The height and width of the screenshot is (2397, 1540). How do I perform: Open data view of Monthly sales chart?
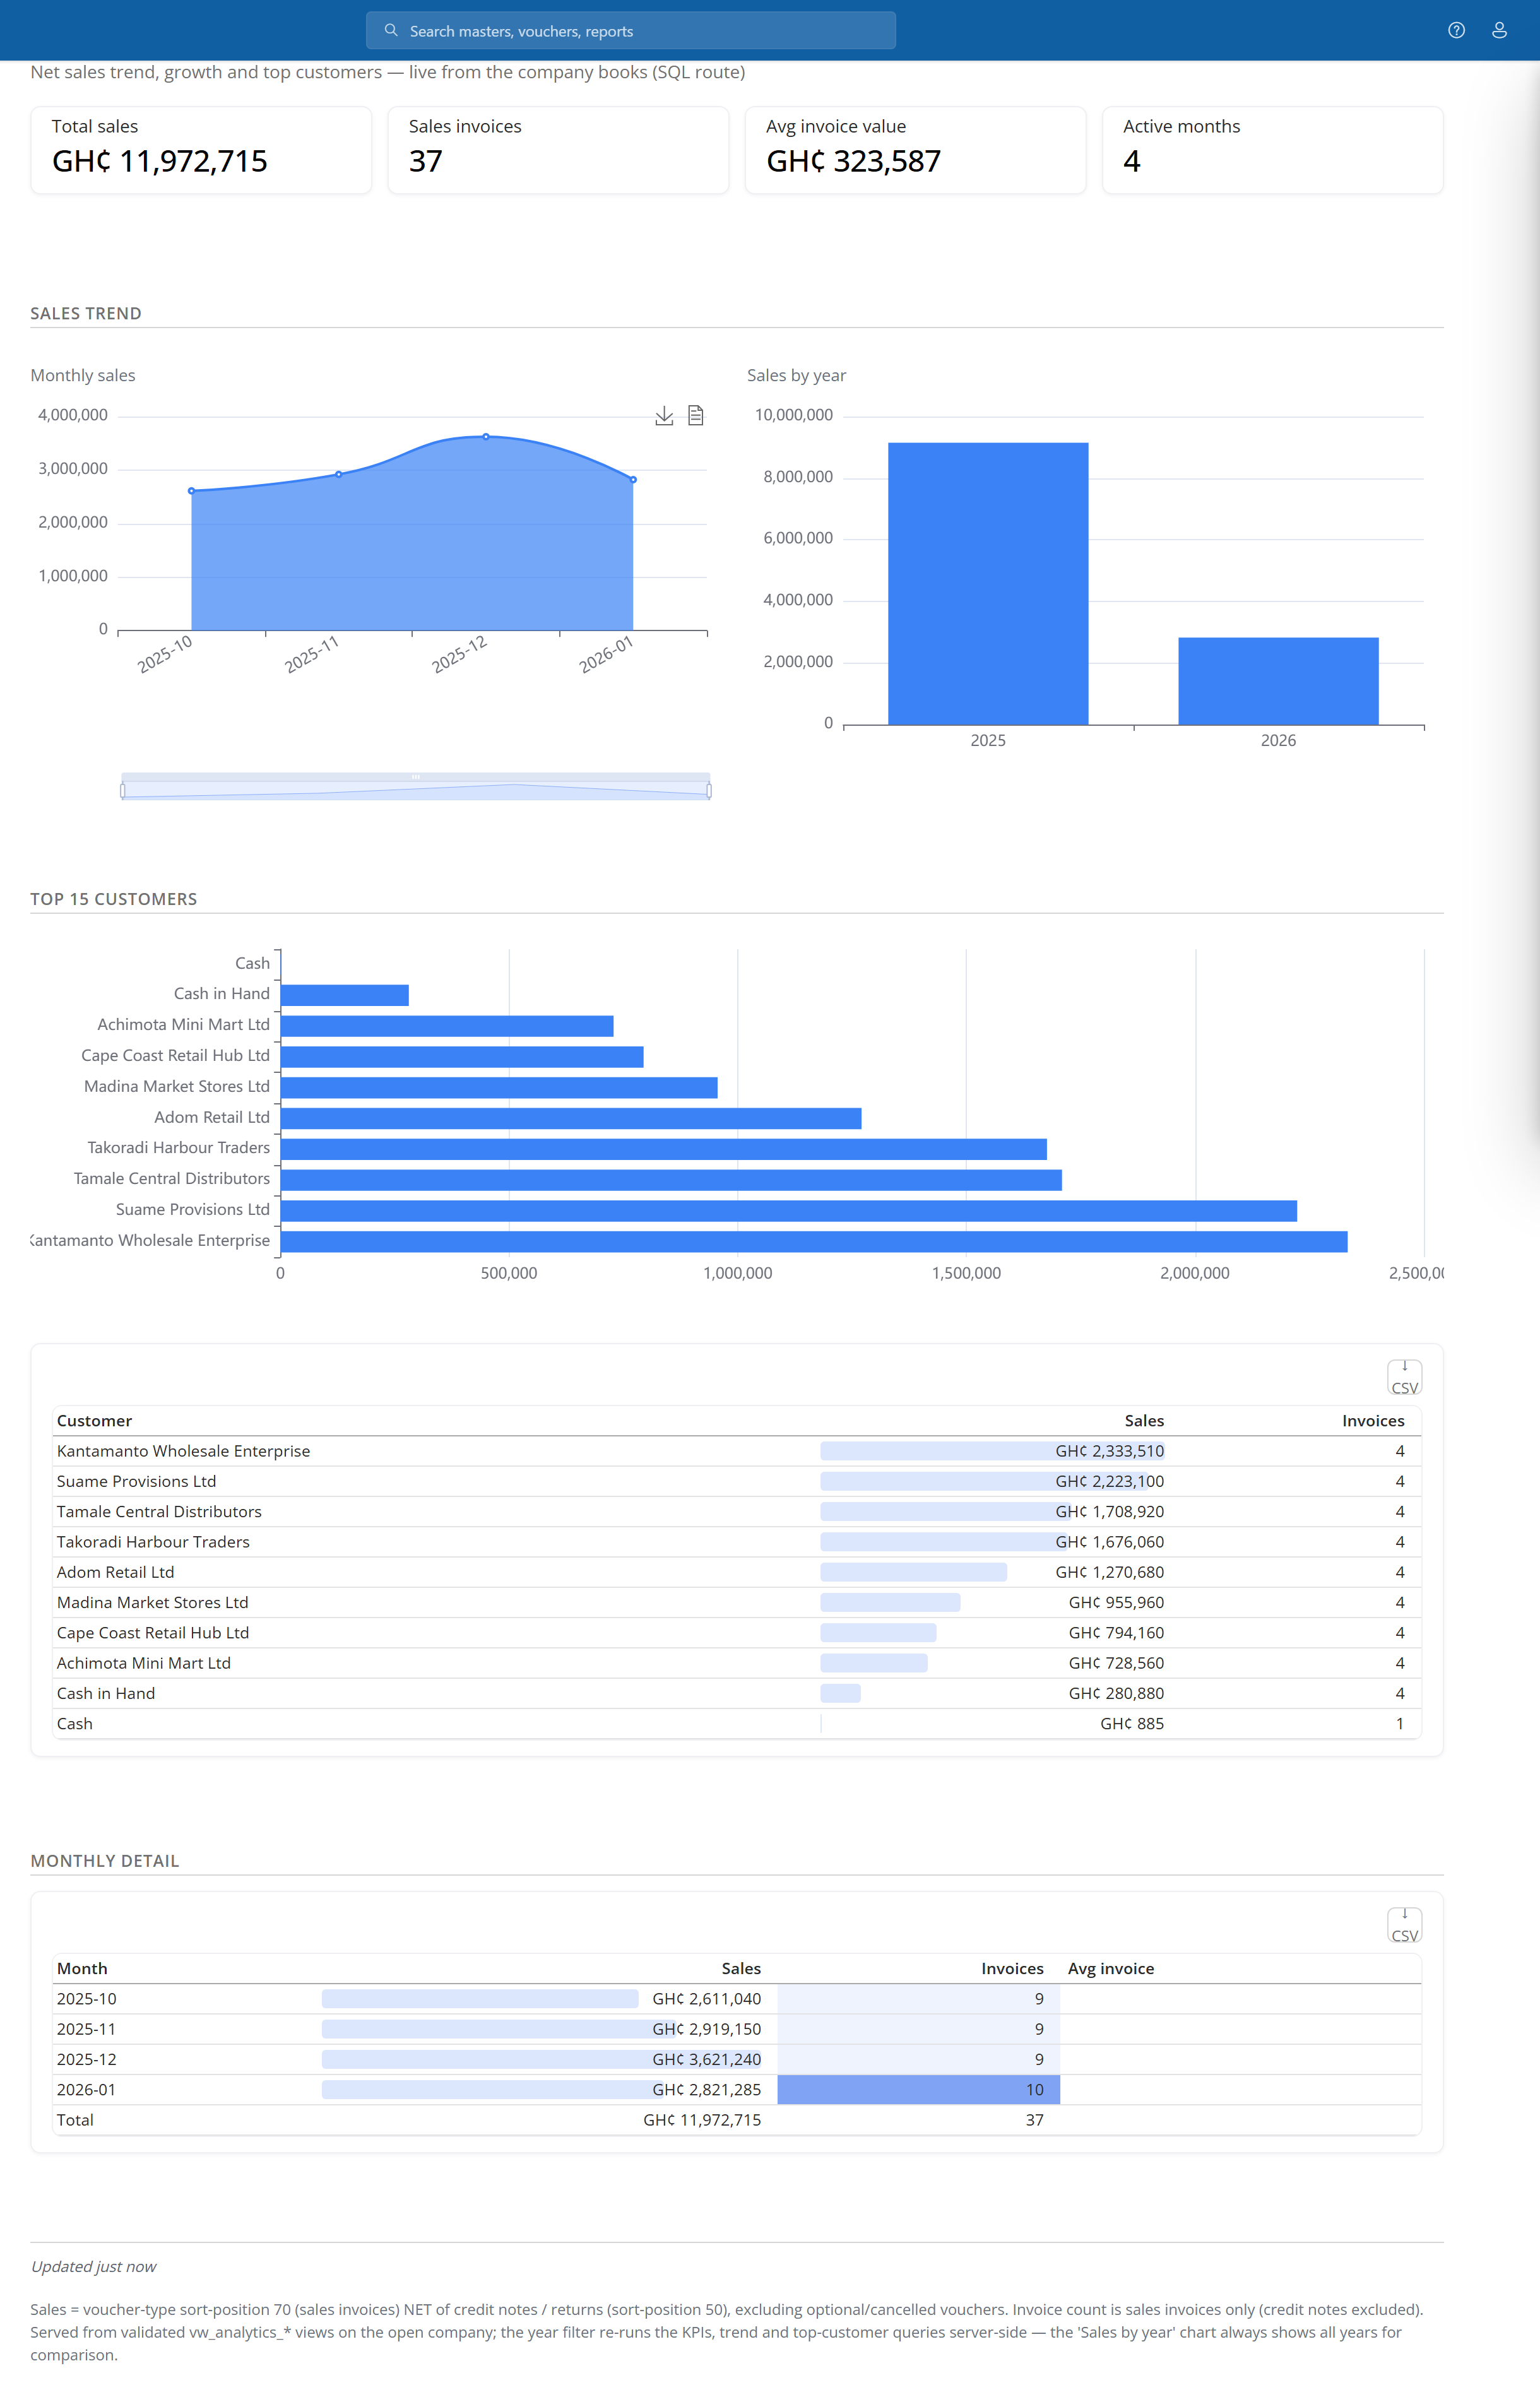tap(696, 416)
